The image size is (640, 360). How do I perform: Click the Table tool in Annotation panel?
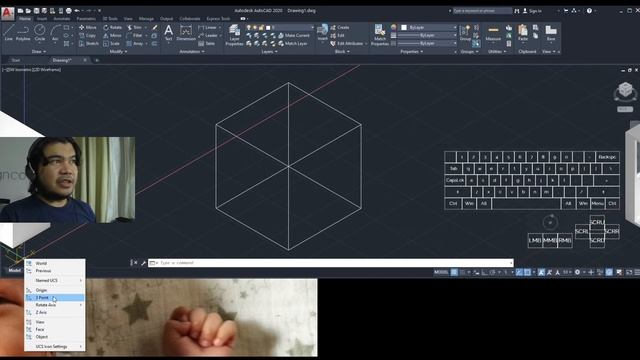coord(207,43)
